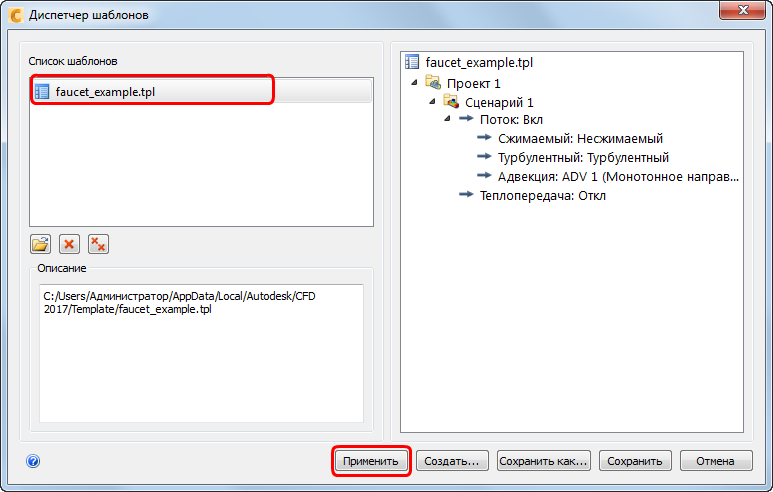Click arrow icon beside Сжимаемый: Несжимаемый
The width and height of the screenshot is (773, 492).
pos(485,138)
